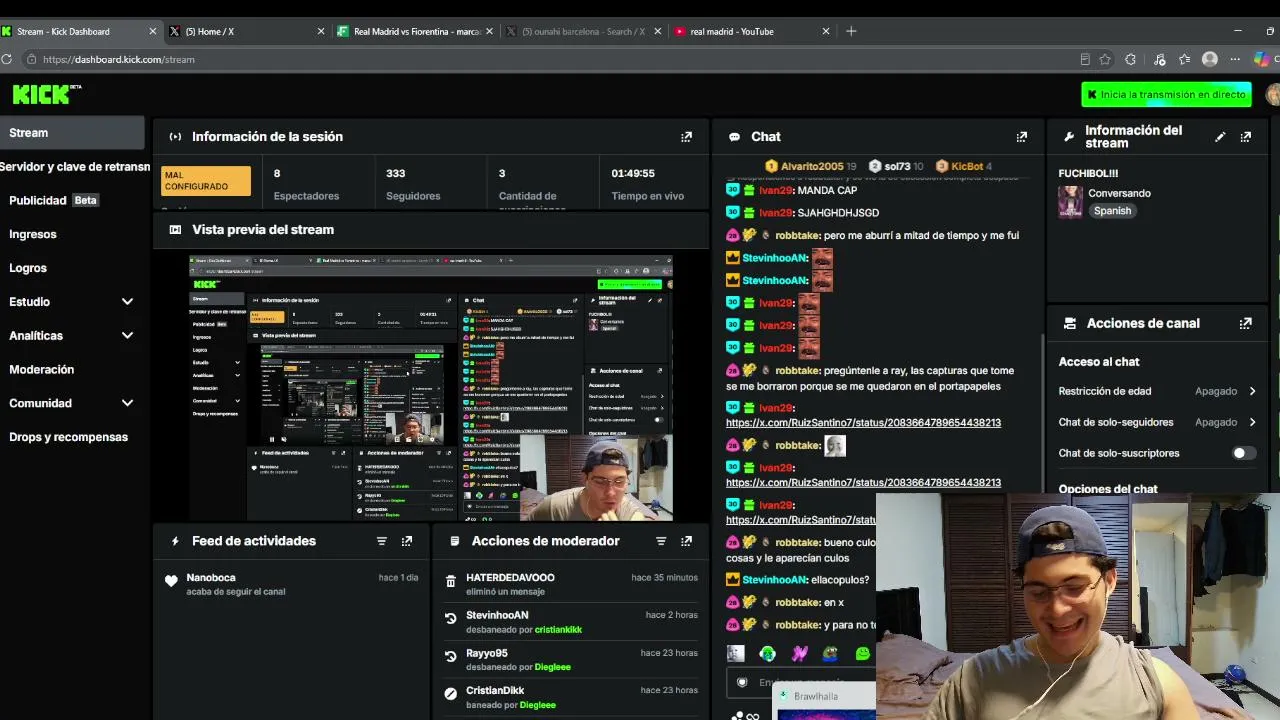Open the Stream sidebar item
1280x720 pixels.
pyautogui.click(x=72, y=133)
